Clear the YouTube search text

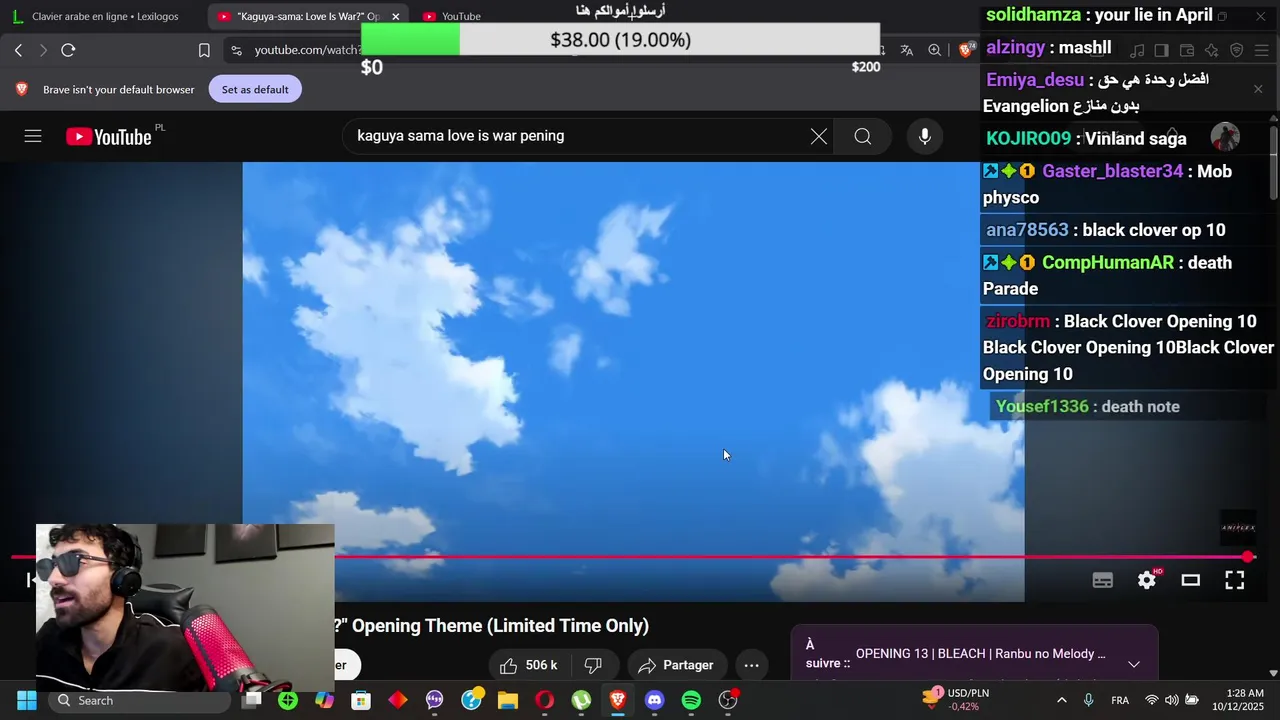[819, 136]
